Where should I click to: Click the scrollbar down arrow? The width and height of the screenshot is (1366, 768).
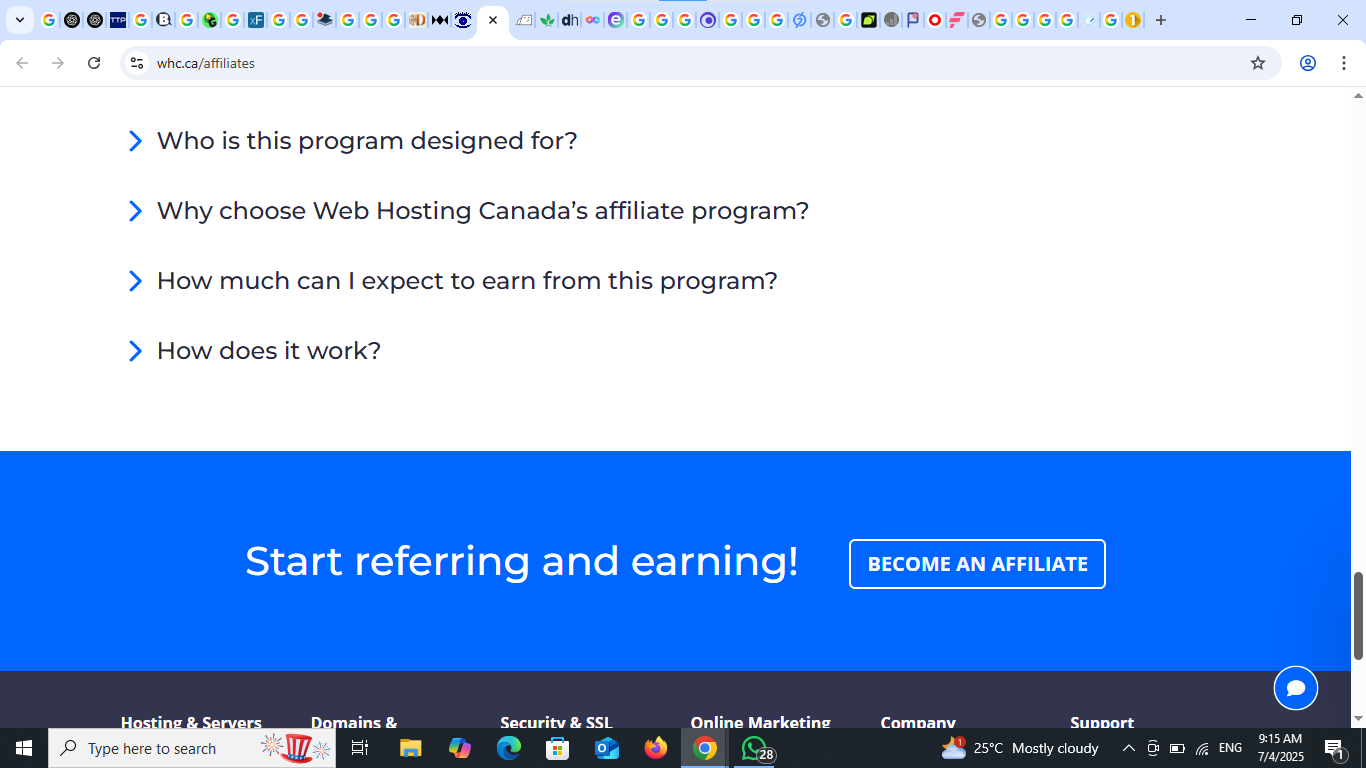[x=1358, y=719]
